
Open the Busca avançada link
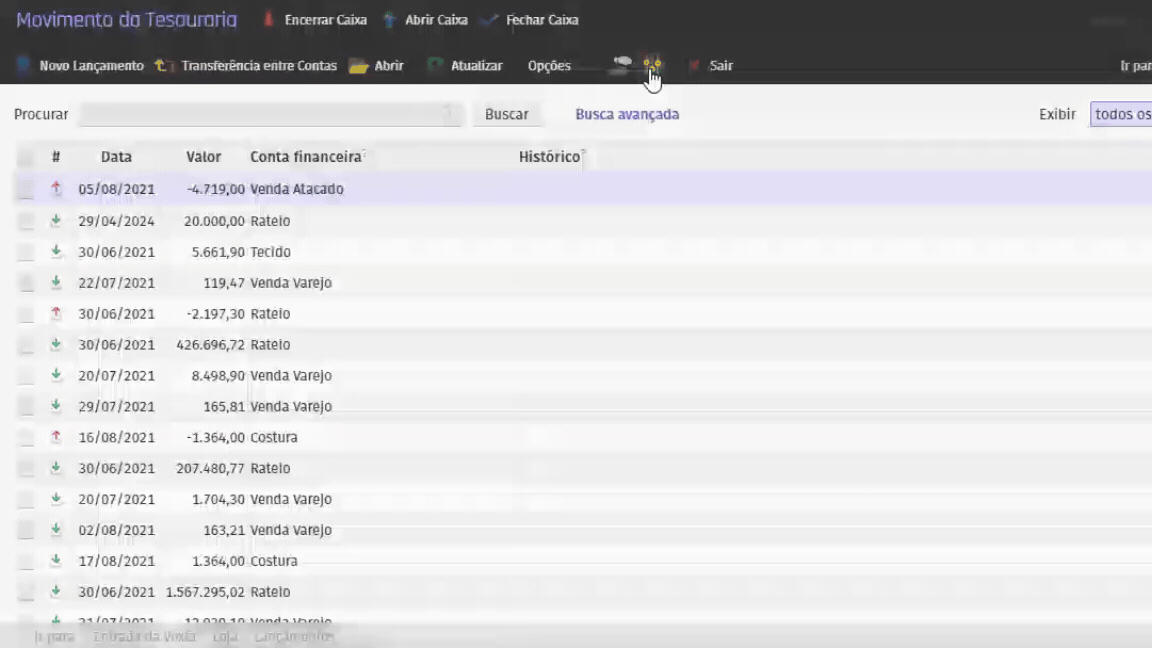[x=627, y=114]
